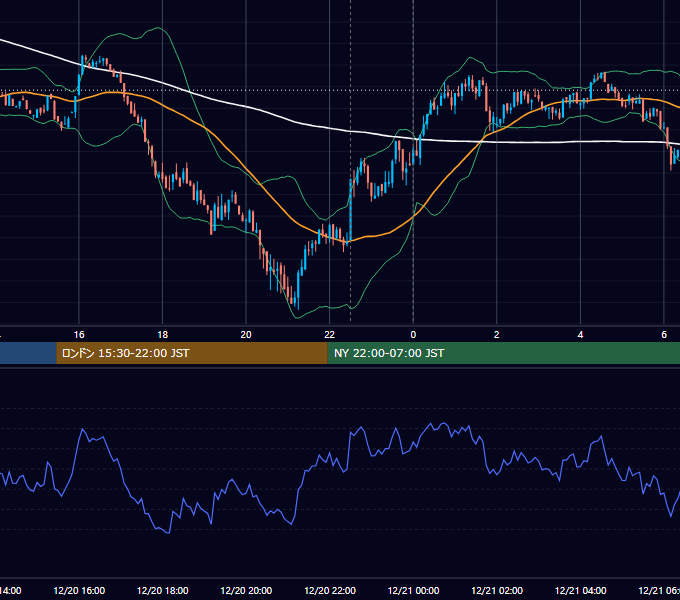680x600 pixels.
Task: Click the NY 22:00-07:00 JST session bar
Action: (x=503, y=353)
